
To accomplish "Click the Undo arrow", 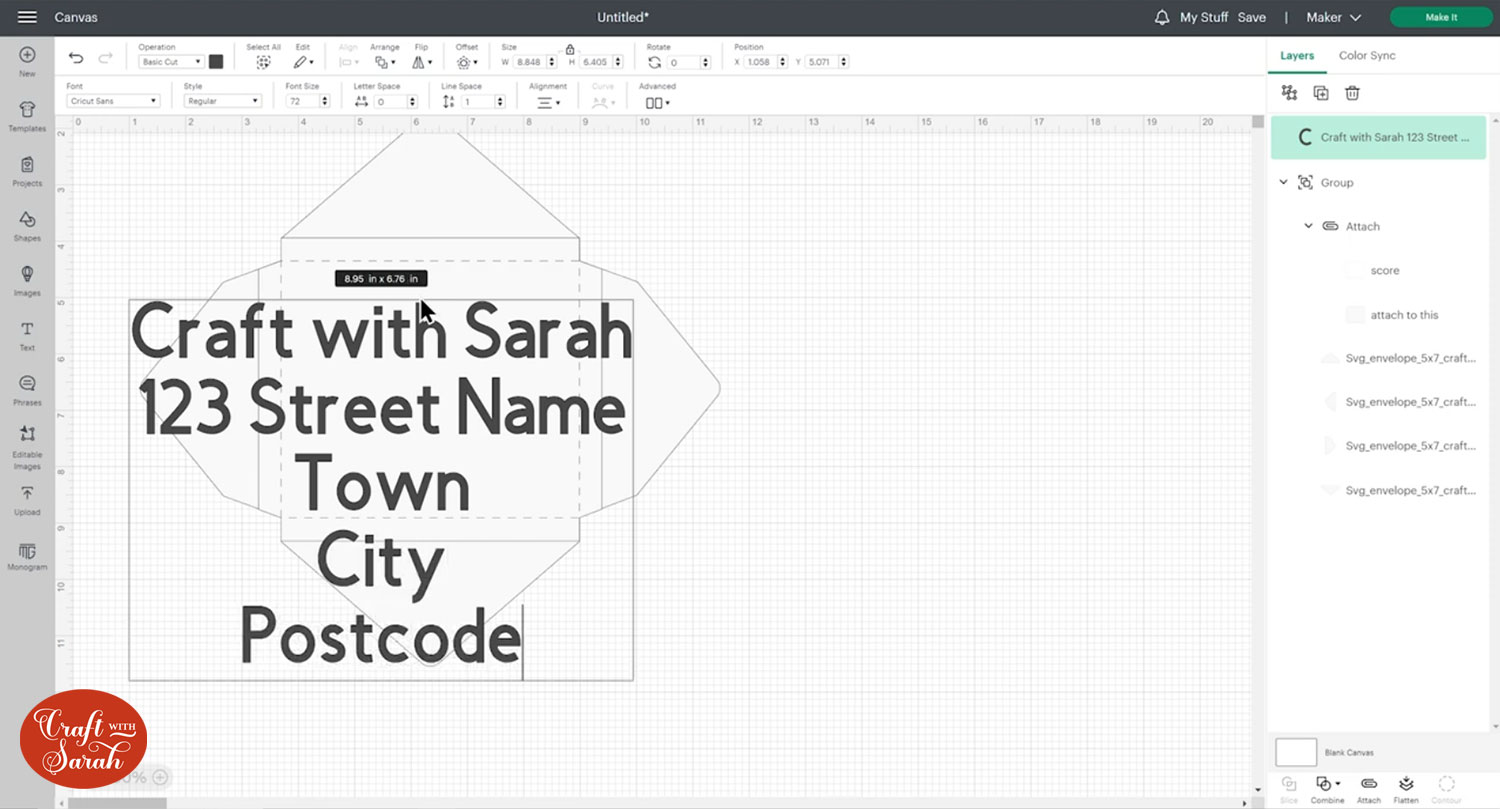I will (76, 59).
